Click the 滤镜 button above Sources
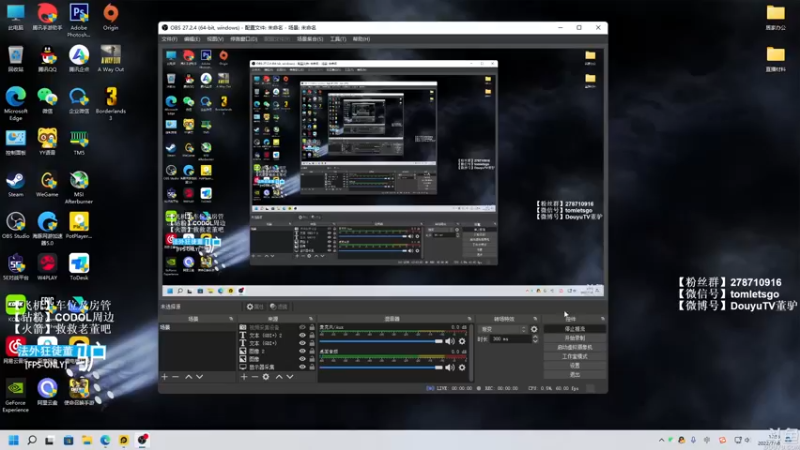 [x=279, y=307]
